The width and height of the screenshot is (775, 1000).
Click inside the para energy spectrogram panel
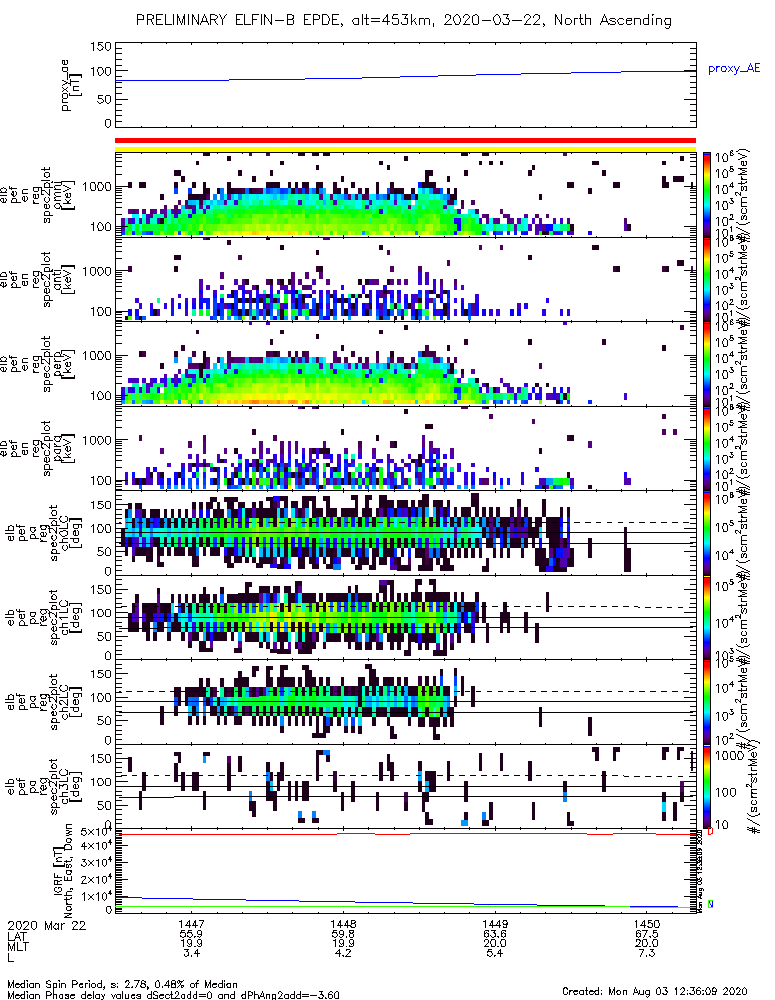pyautogui.click(x=405, y=448)
